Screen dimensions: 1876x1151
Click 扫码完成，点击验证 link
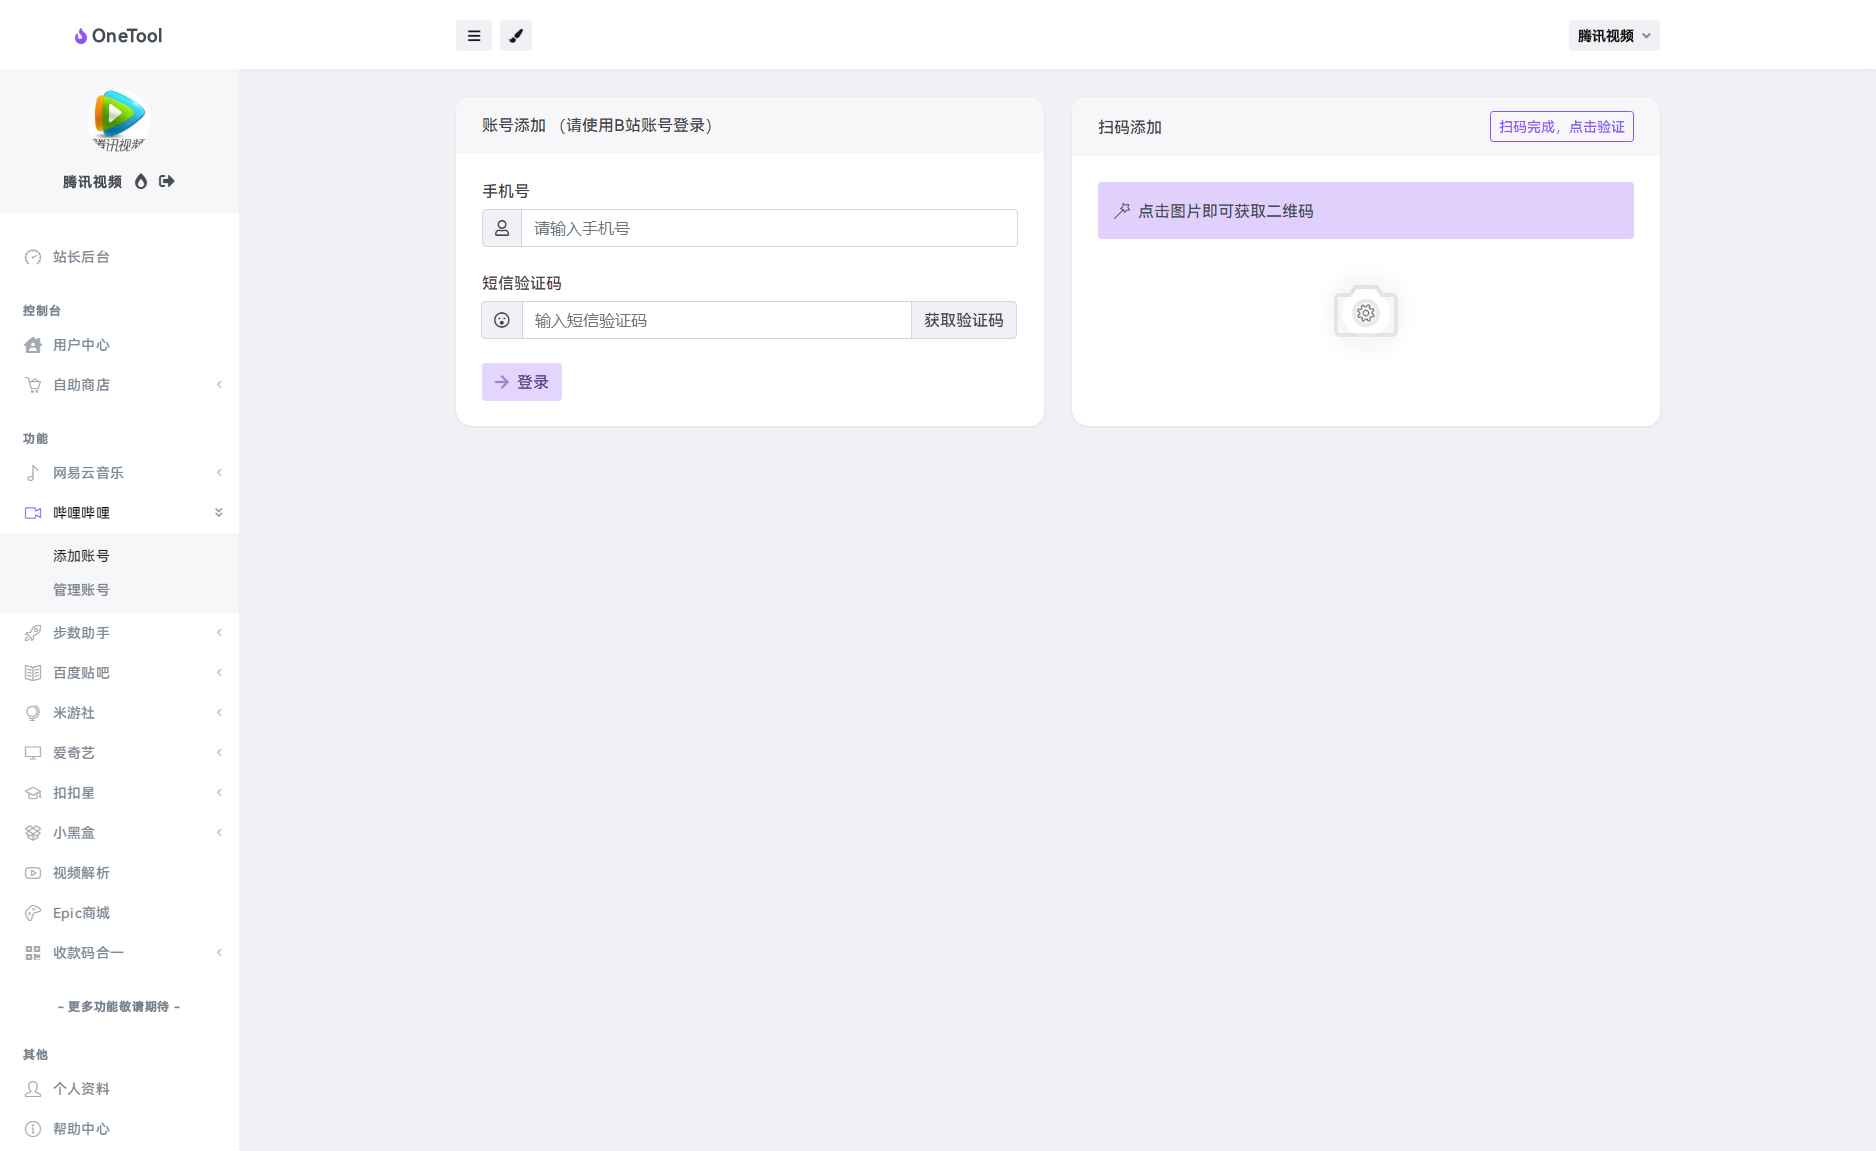click(1560, 126)
